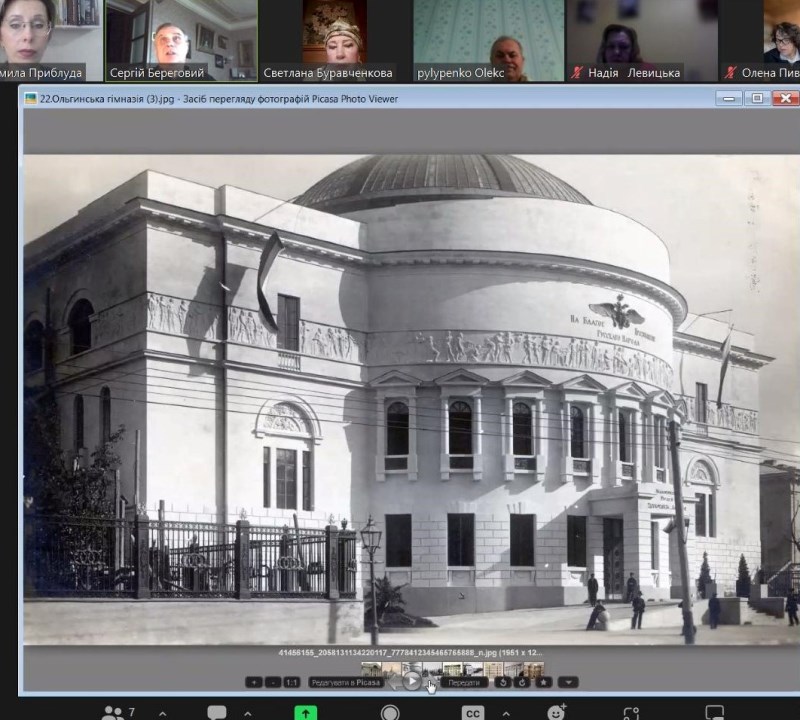Viewport: 800px width, 720px height.
Task: Minimize the Picasa Photo Viewer window
Action: click(729, 98)
